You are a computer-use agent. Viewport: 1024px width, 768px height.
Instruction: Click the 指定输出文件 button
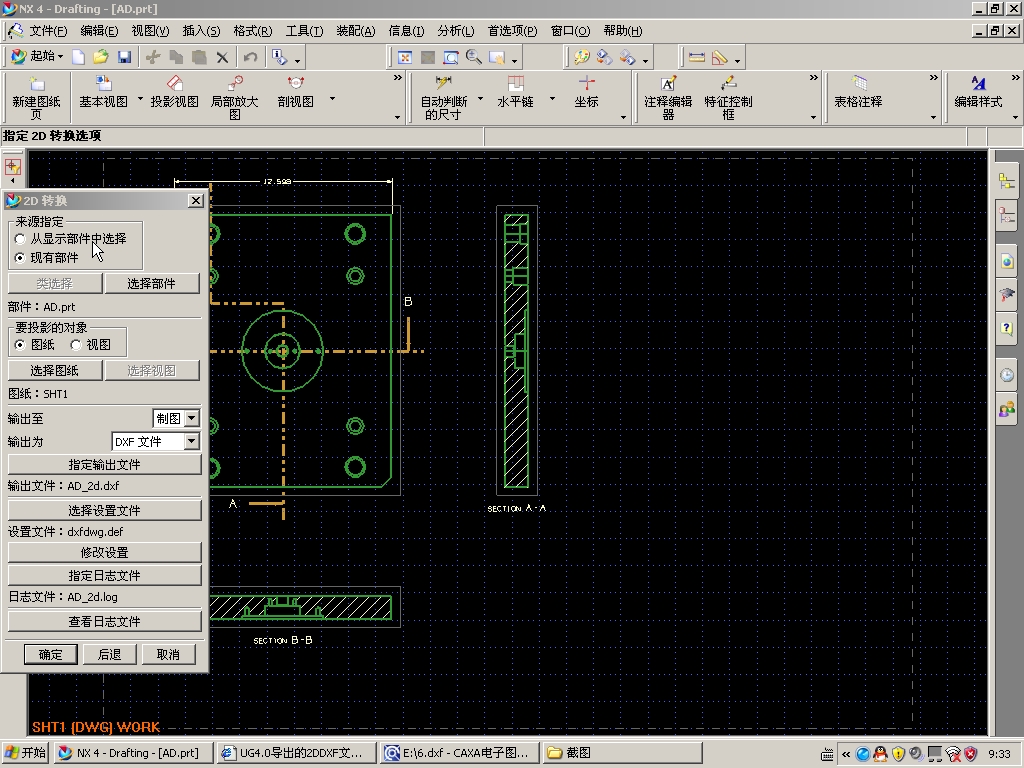pyautogui.click(x=104, y=465)
